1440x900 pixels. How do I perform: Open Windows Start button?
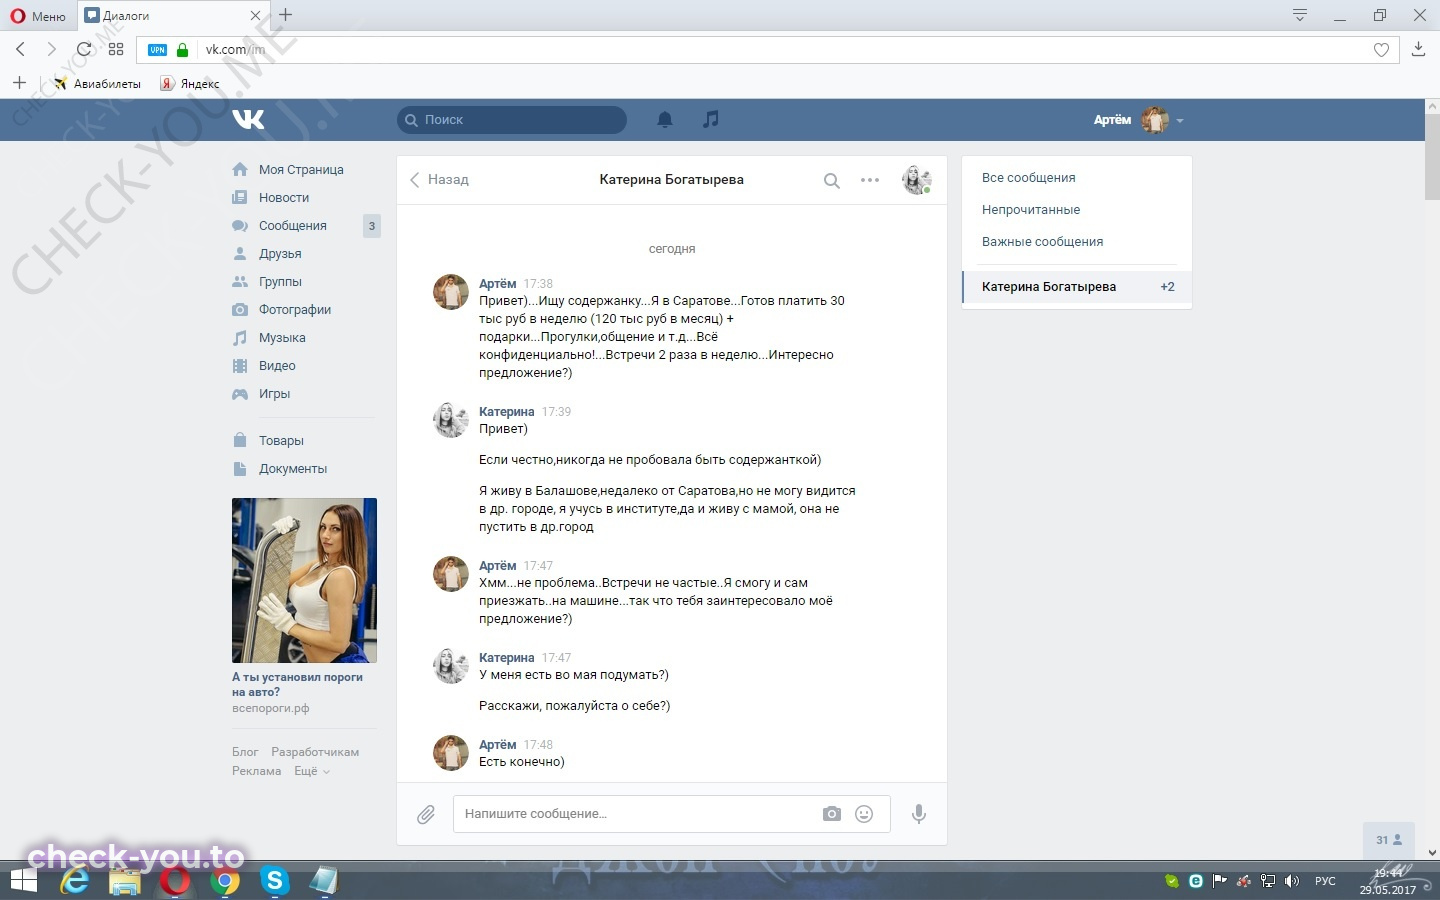(22, 881)
